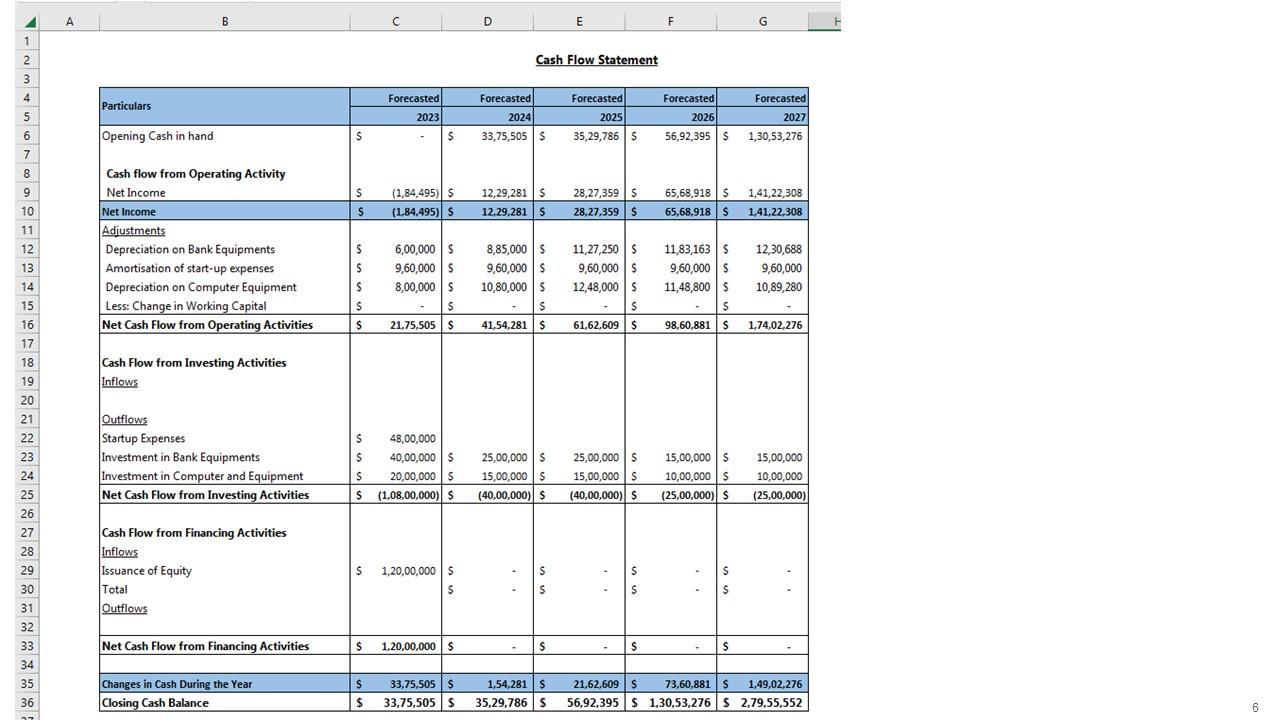Select row 10 header
The height and width of the screenshot is (720, 1280).
pos(27,211)
